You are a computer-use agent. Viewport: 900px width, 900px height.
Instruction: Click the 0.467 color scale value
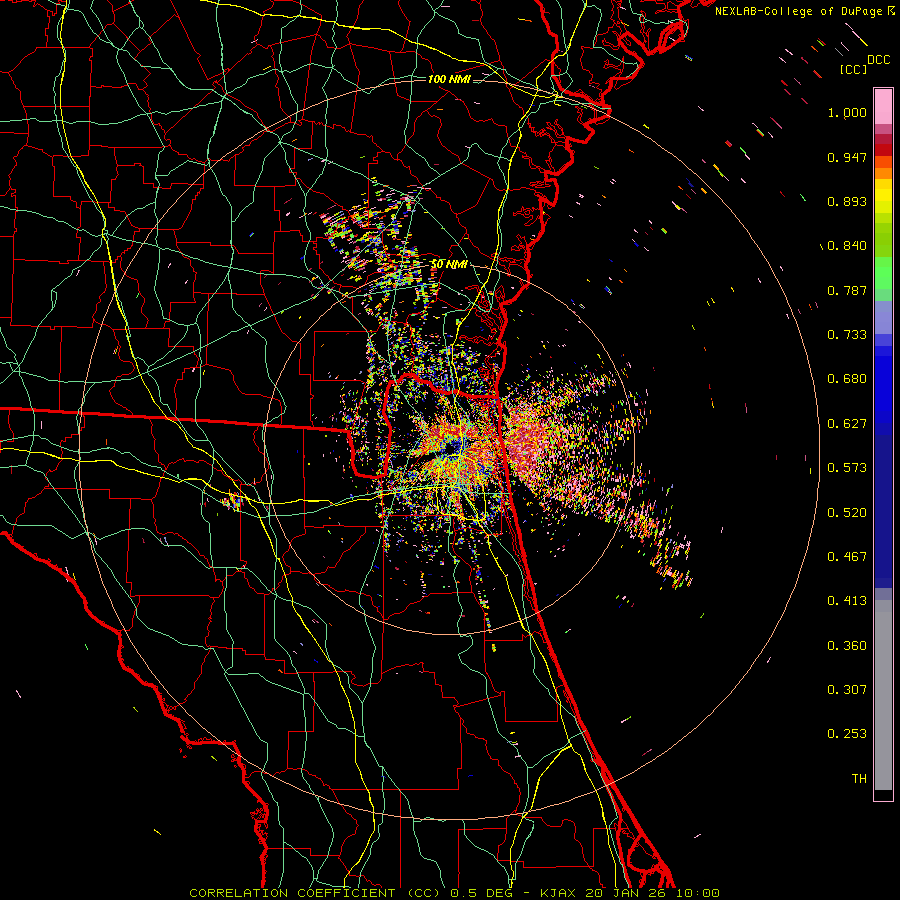point(847,557)
